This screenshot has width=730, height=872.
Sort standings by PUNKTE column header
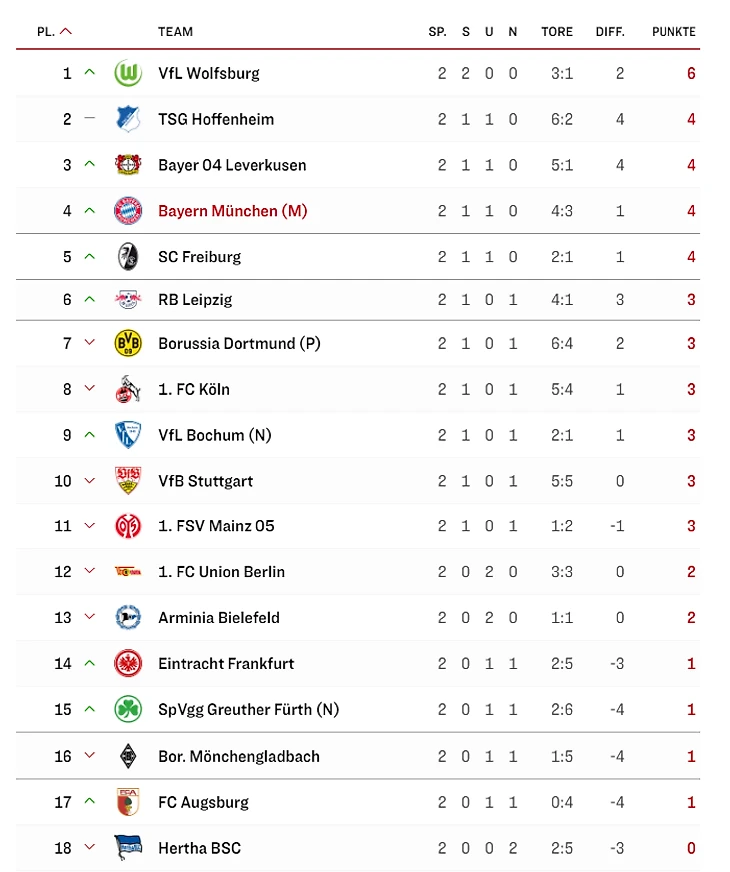(x=673, y=32)
